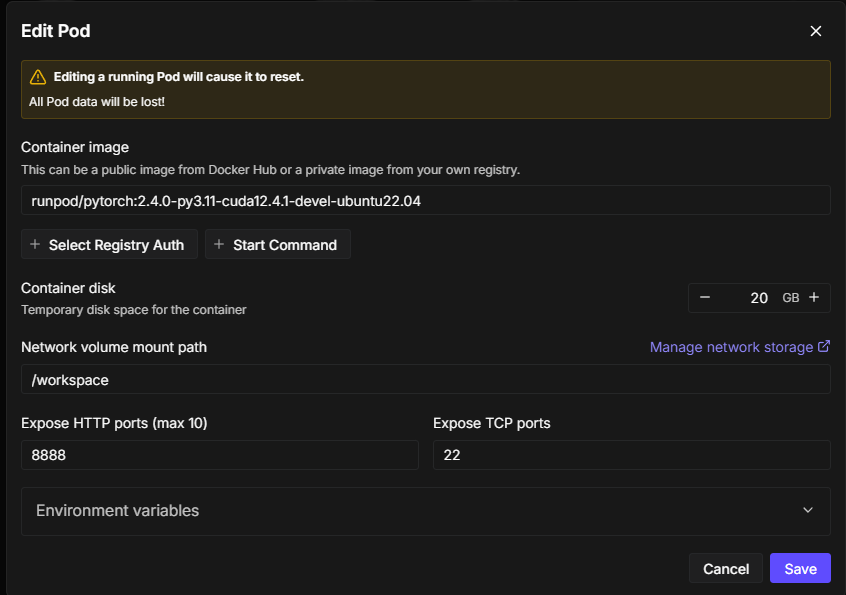Click the Expose HTTP ports input

(x=219, y=455)
